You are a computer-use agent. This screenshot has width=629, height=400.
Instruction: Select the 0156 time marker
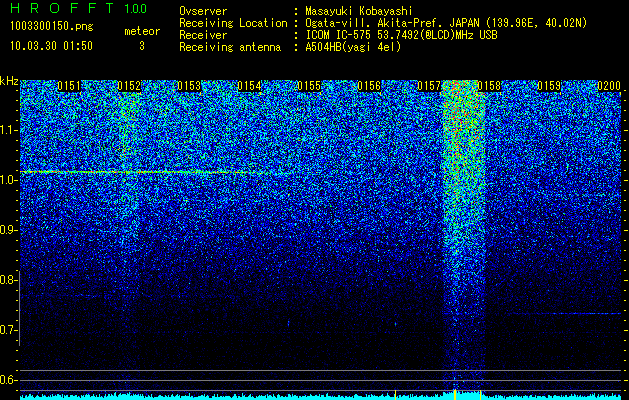[369, 86]
